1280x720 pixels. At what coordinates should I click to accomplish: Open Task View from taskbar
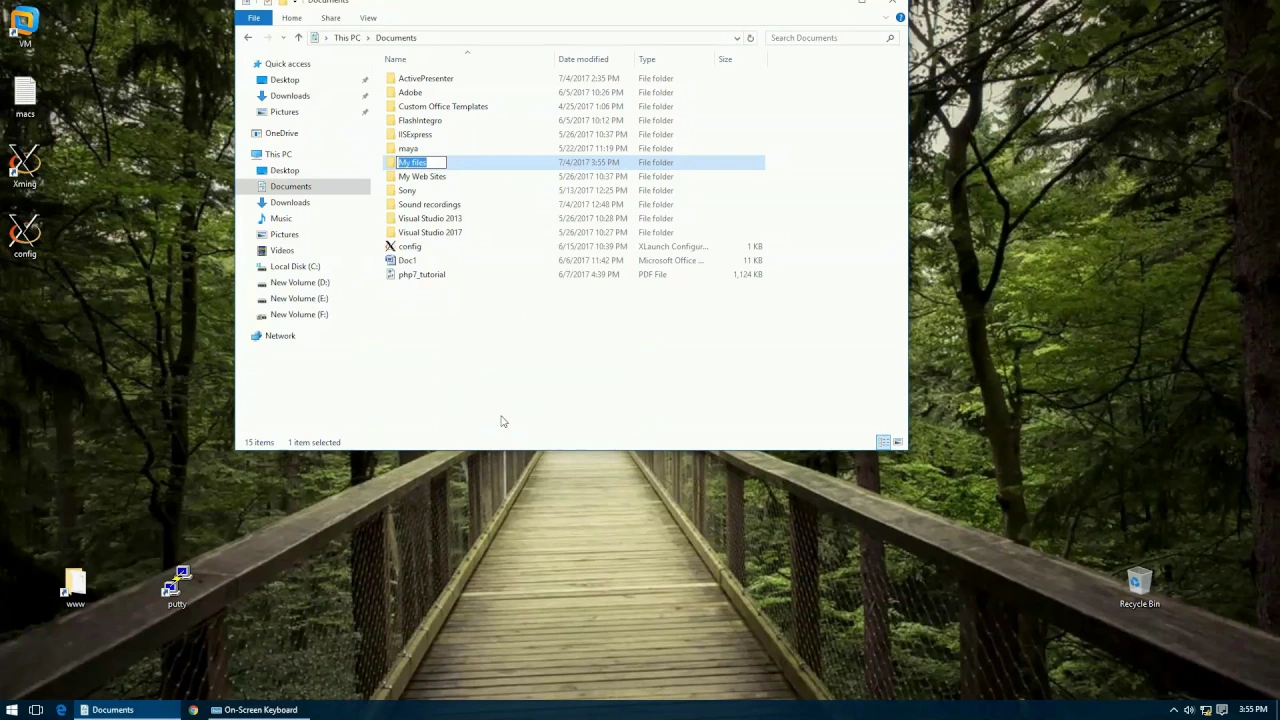pos(36,710)
